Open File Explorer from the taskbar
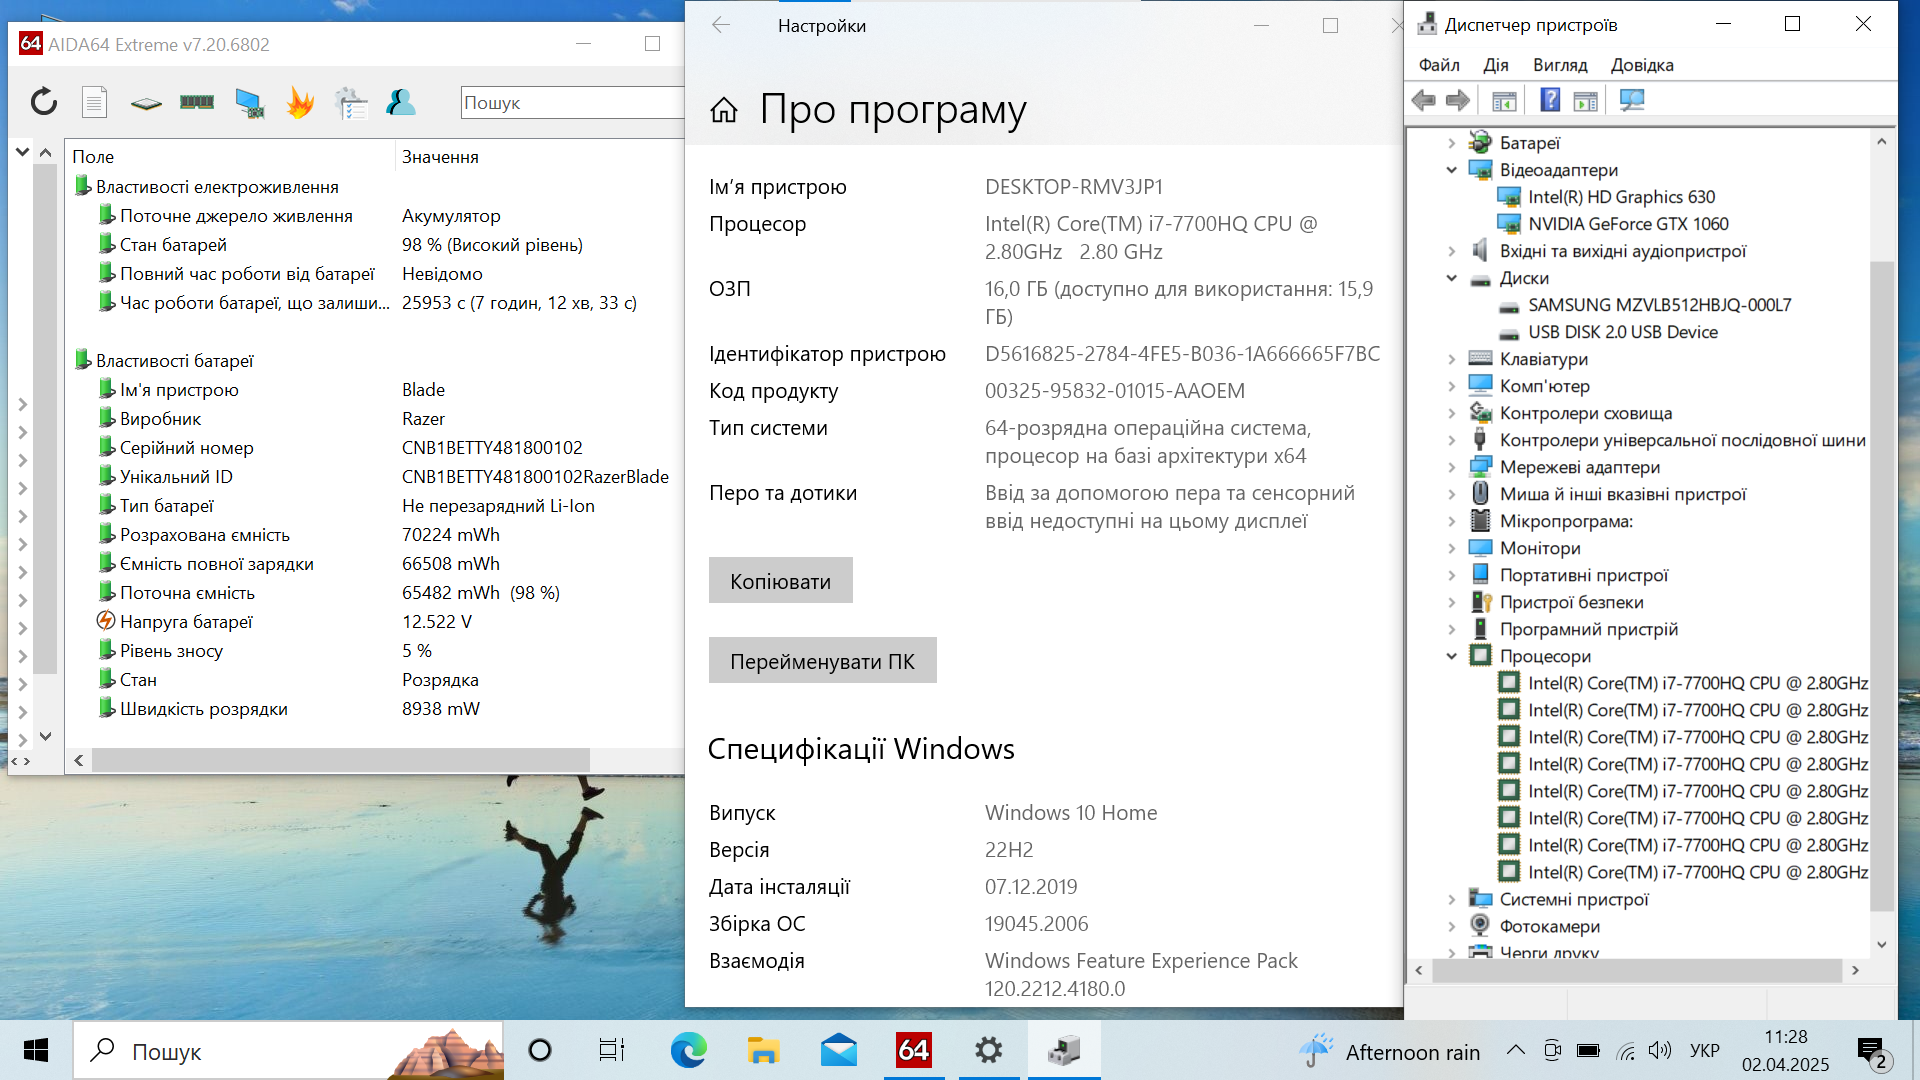The image size is (1920, 1080). (x=763, y=1050)
